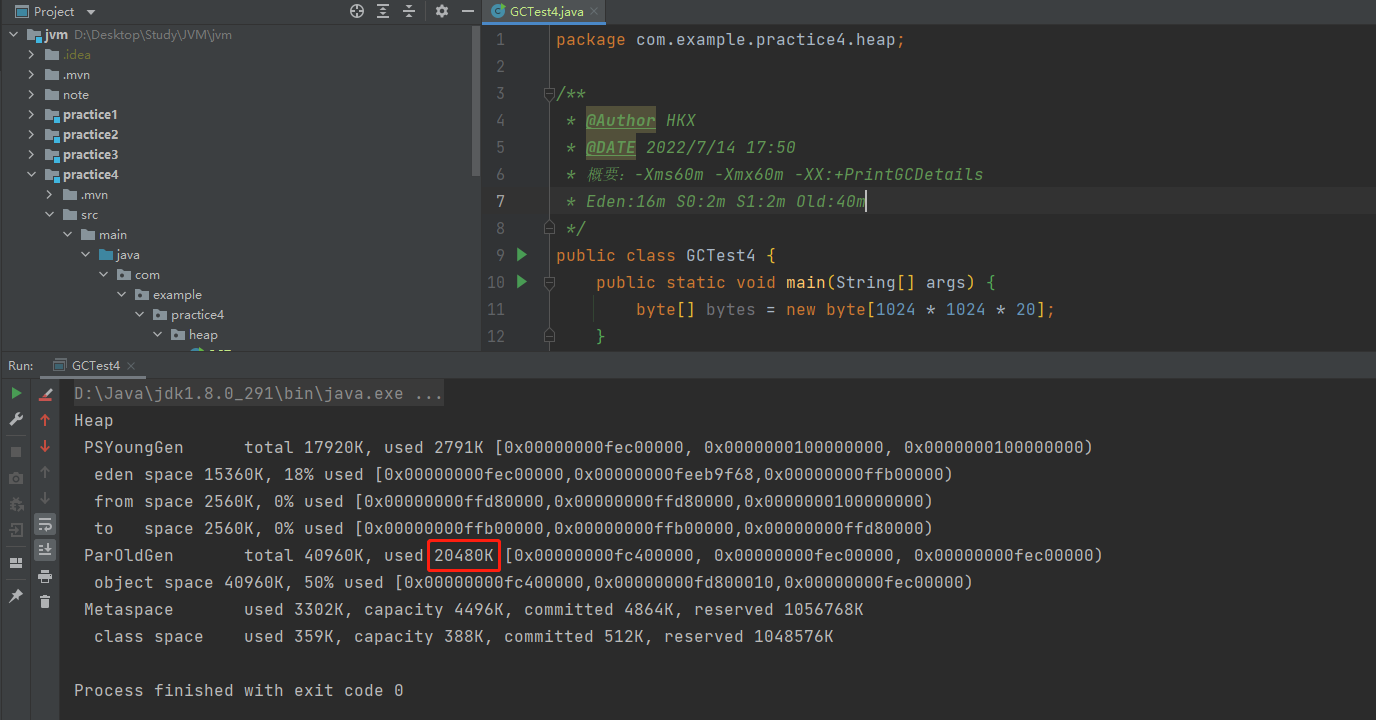Click the @DATE tag in javadoc
Image resolution: width=1376 pixels, height=720 pixels.
pyautogui.click(x=610, y=147)
